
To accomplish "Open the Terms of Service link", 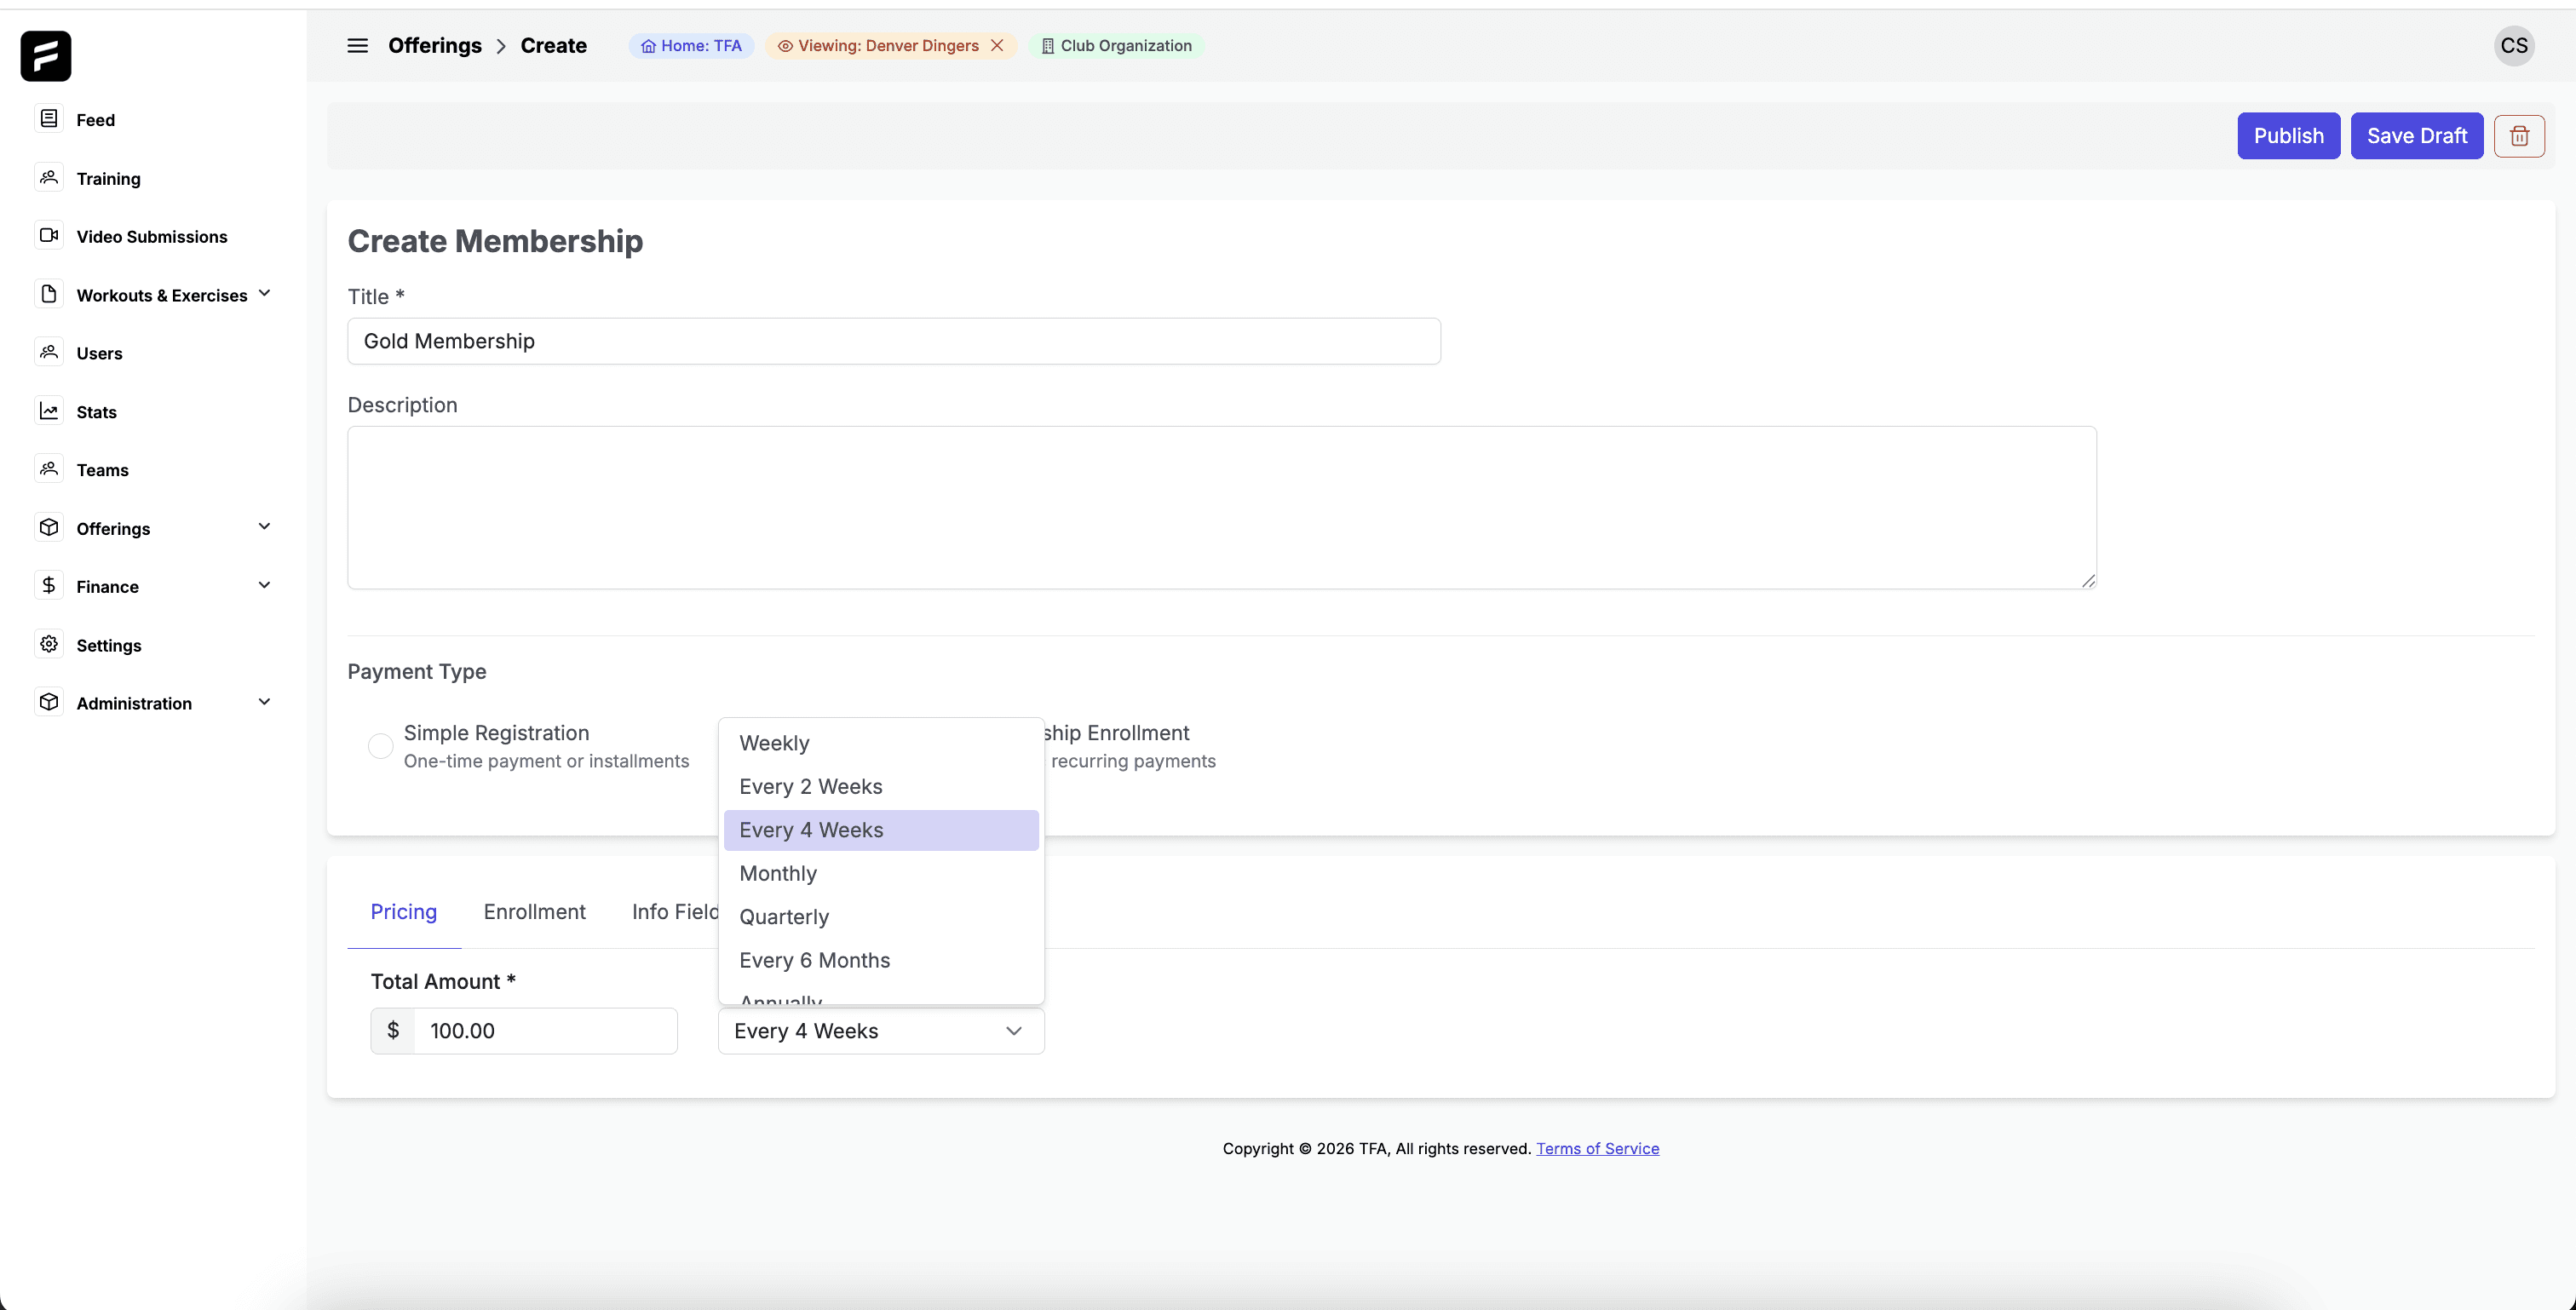I will 1597,1148.
